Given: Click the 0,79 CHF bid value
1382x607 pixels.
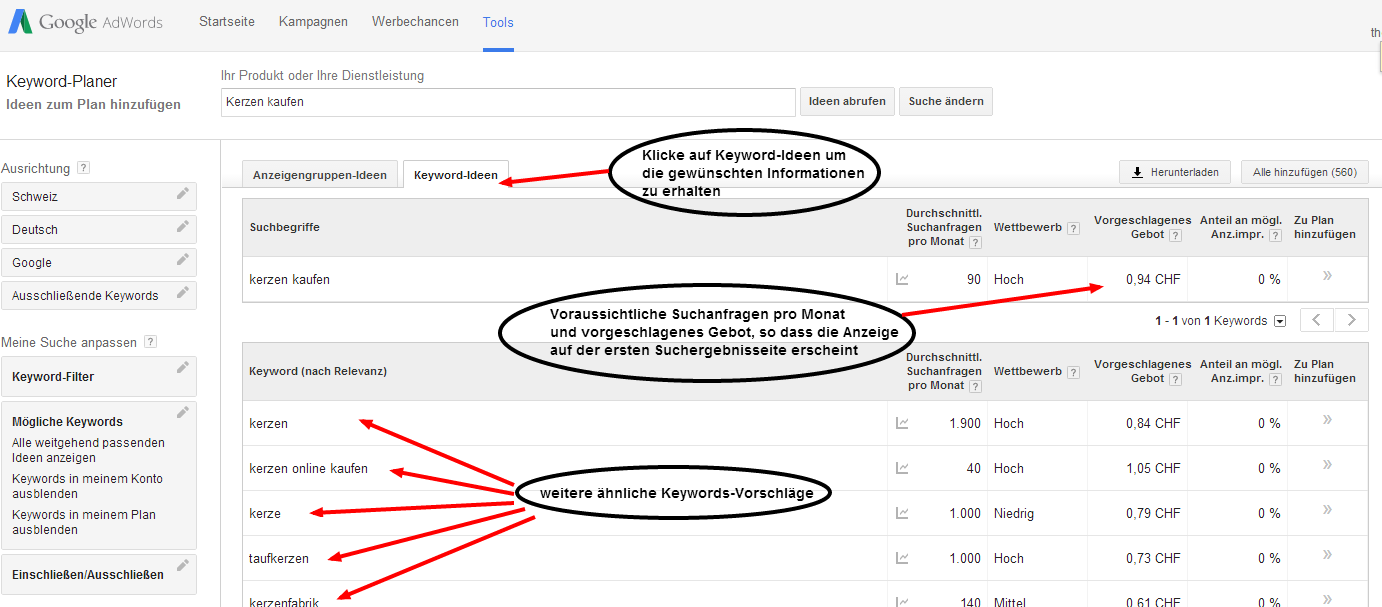Looking at the screenshot, I should pyautogui.click(x=1153, y=513).
